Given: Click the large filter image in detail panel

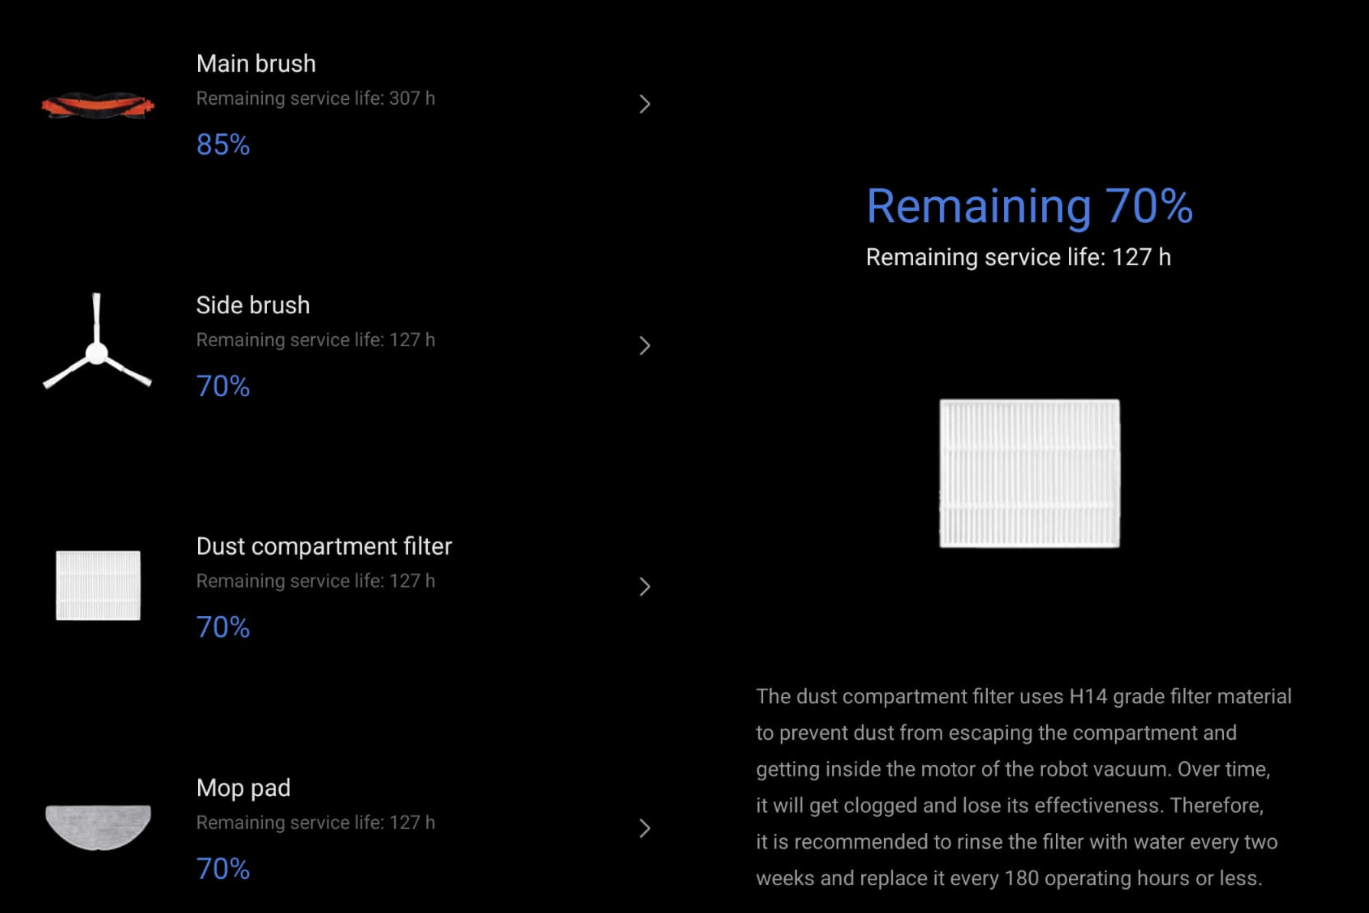Looking at the screenshot, I should (1029, 473).
